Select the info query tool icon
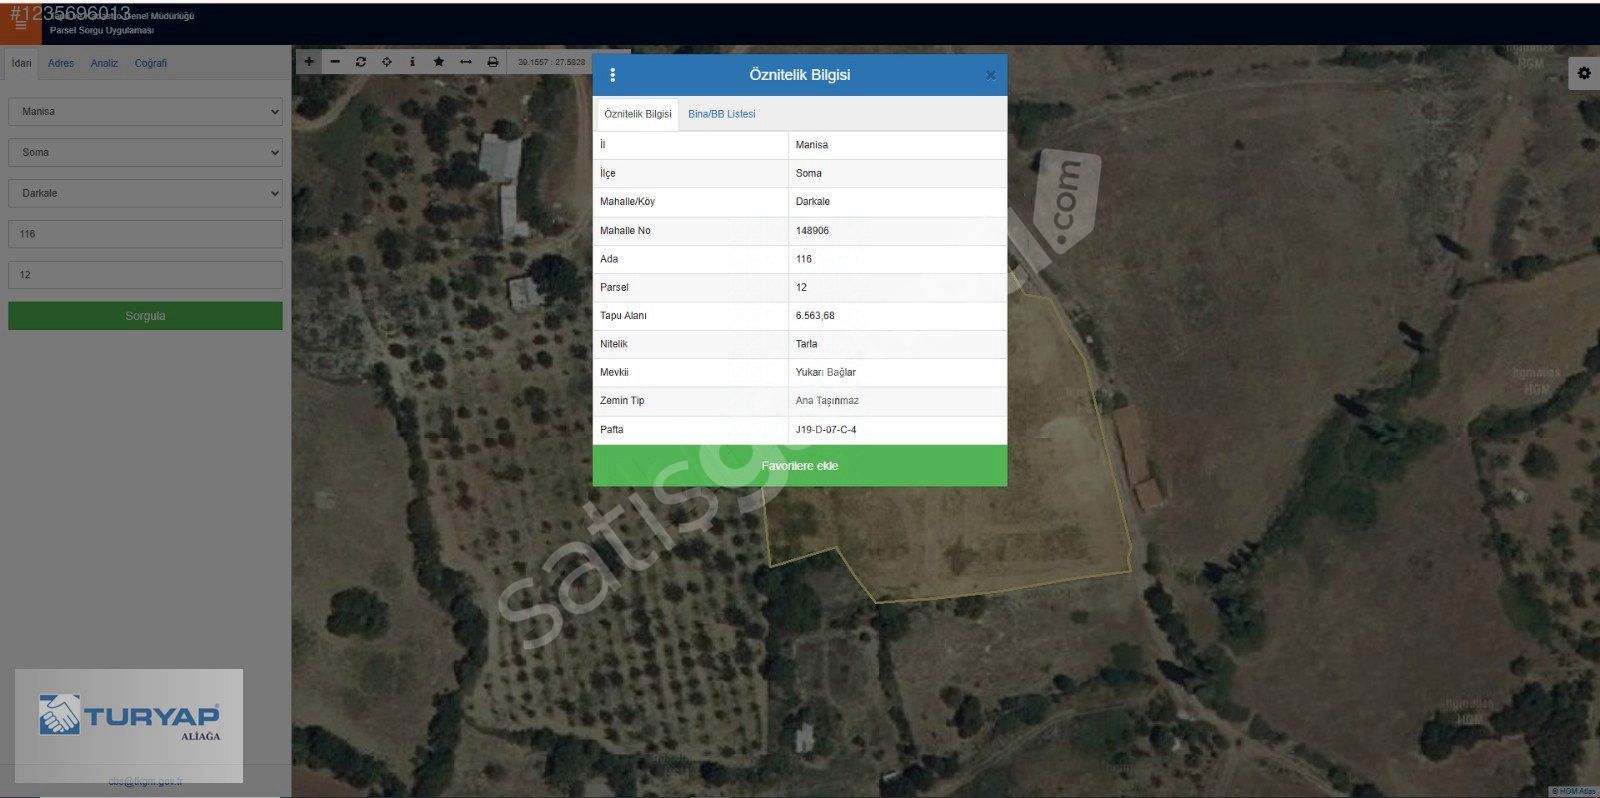This screenshot has height=798, width=1600. (x=412, y=62)
